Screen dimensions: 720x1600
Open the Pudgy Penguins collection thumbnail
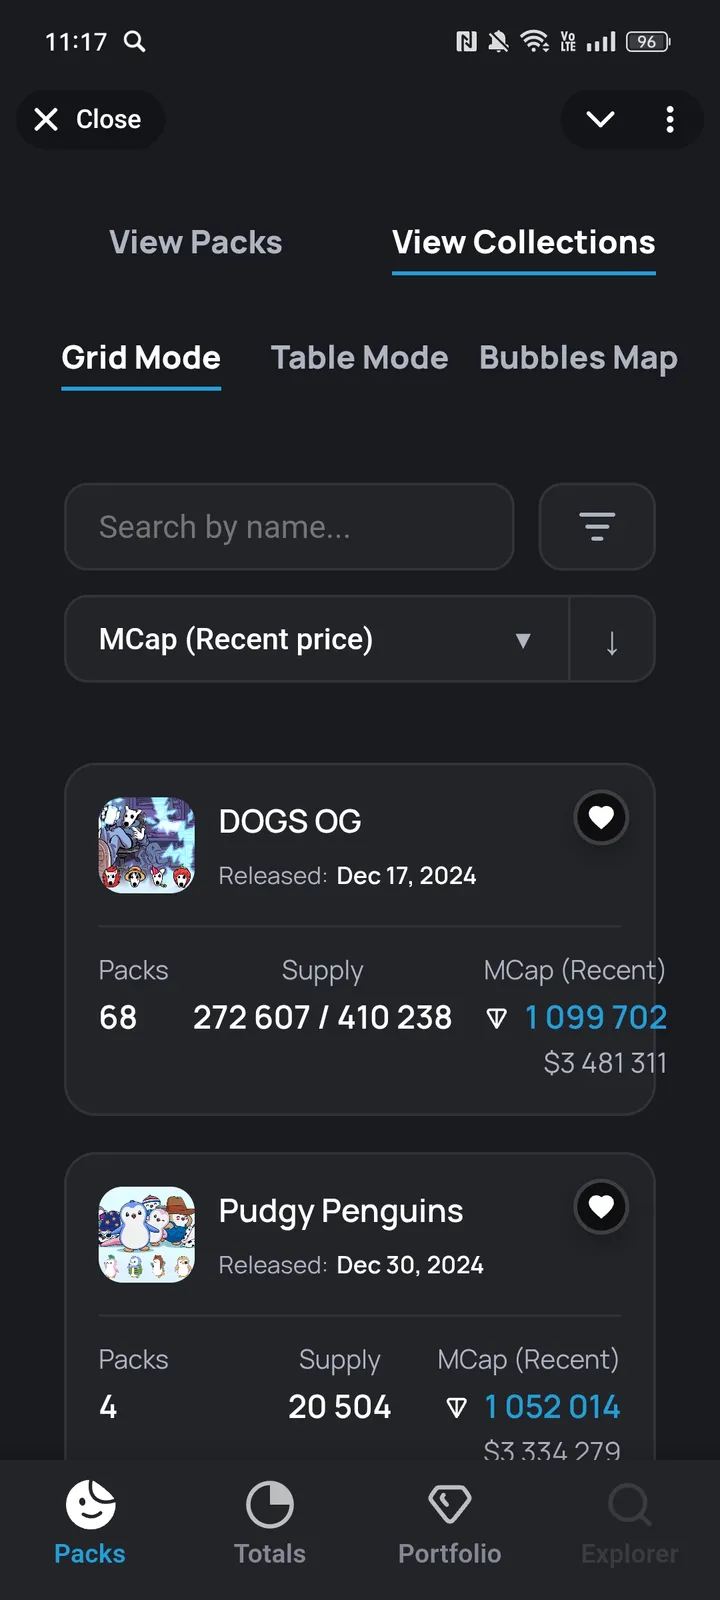(147, 1235)
